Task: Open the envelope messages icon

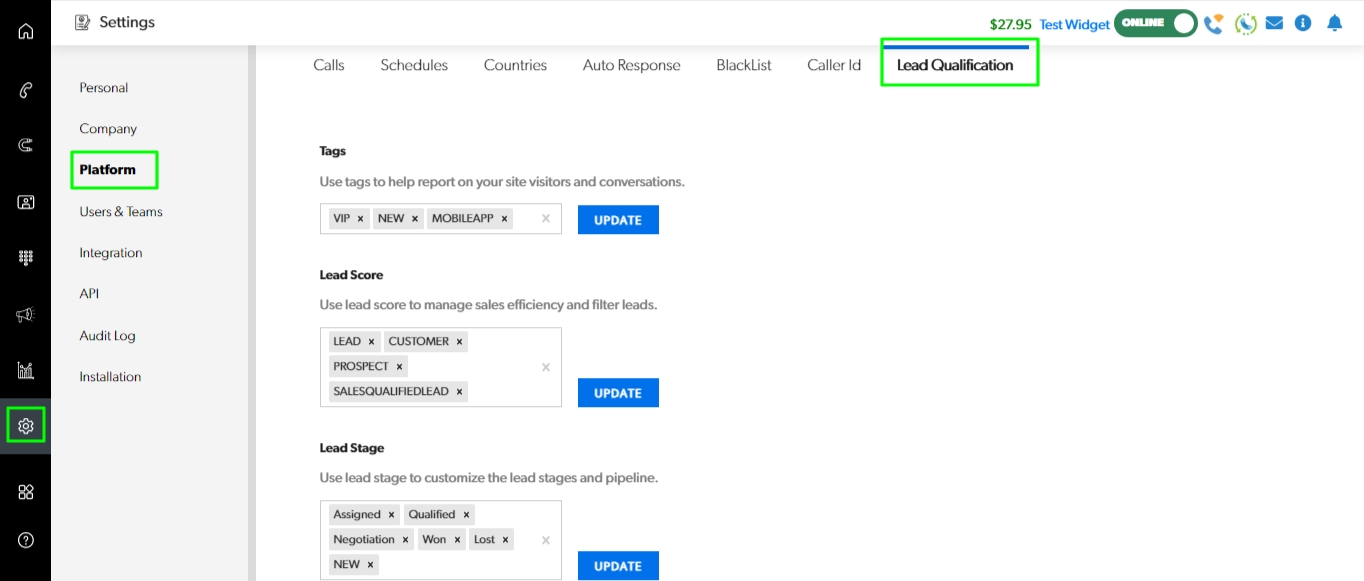Action: point(1274,23)
